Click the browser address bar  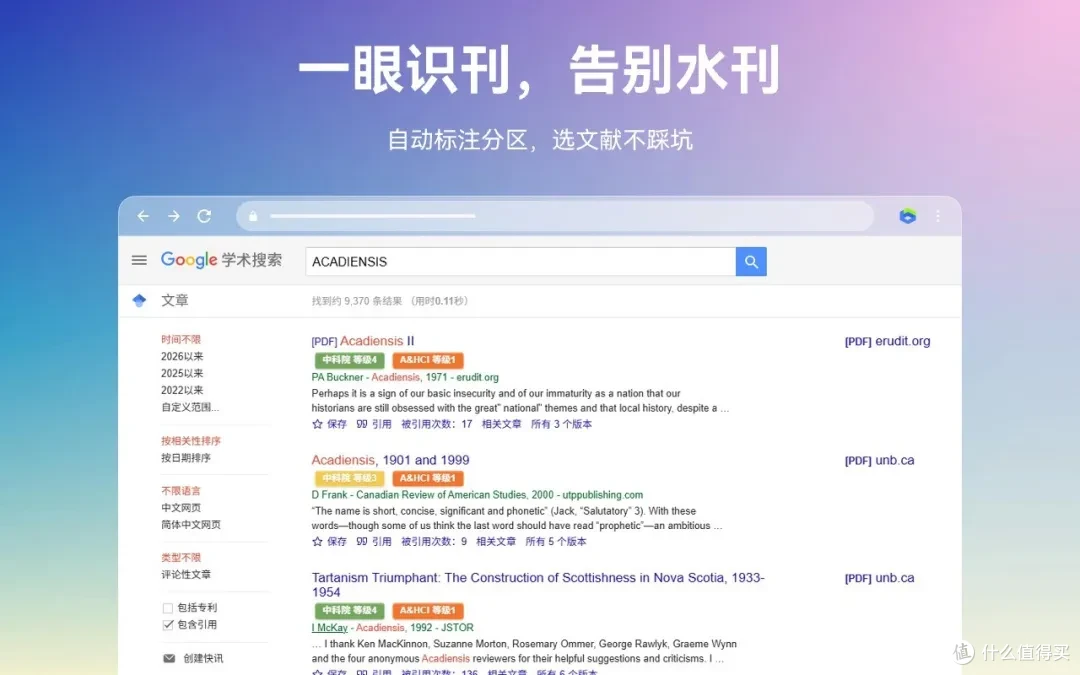coord(554,216)
